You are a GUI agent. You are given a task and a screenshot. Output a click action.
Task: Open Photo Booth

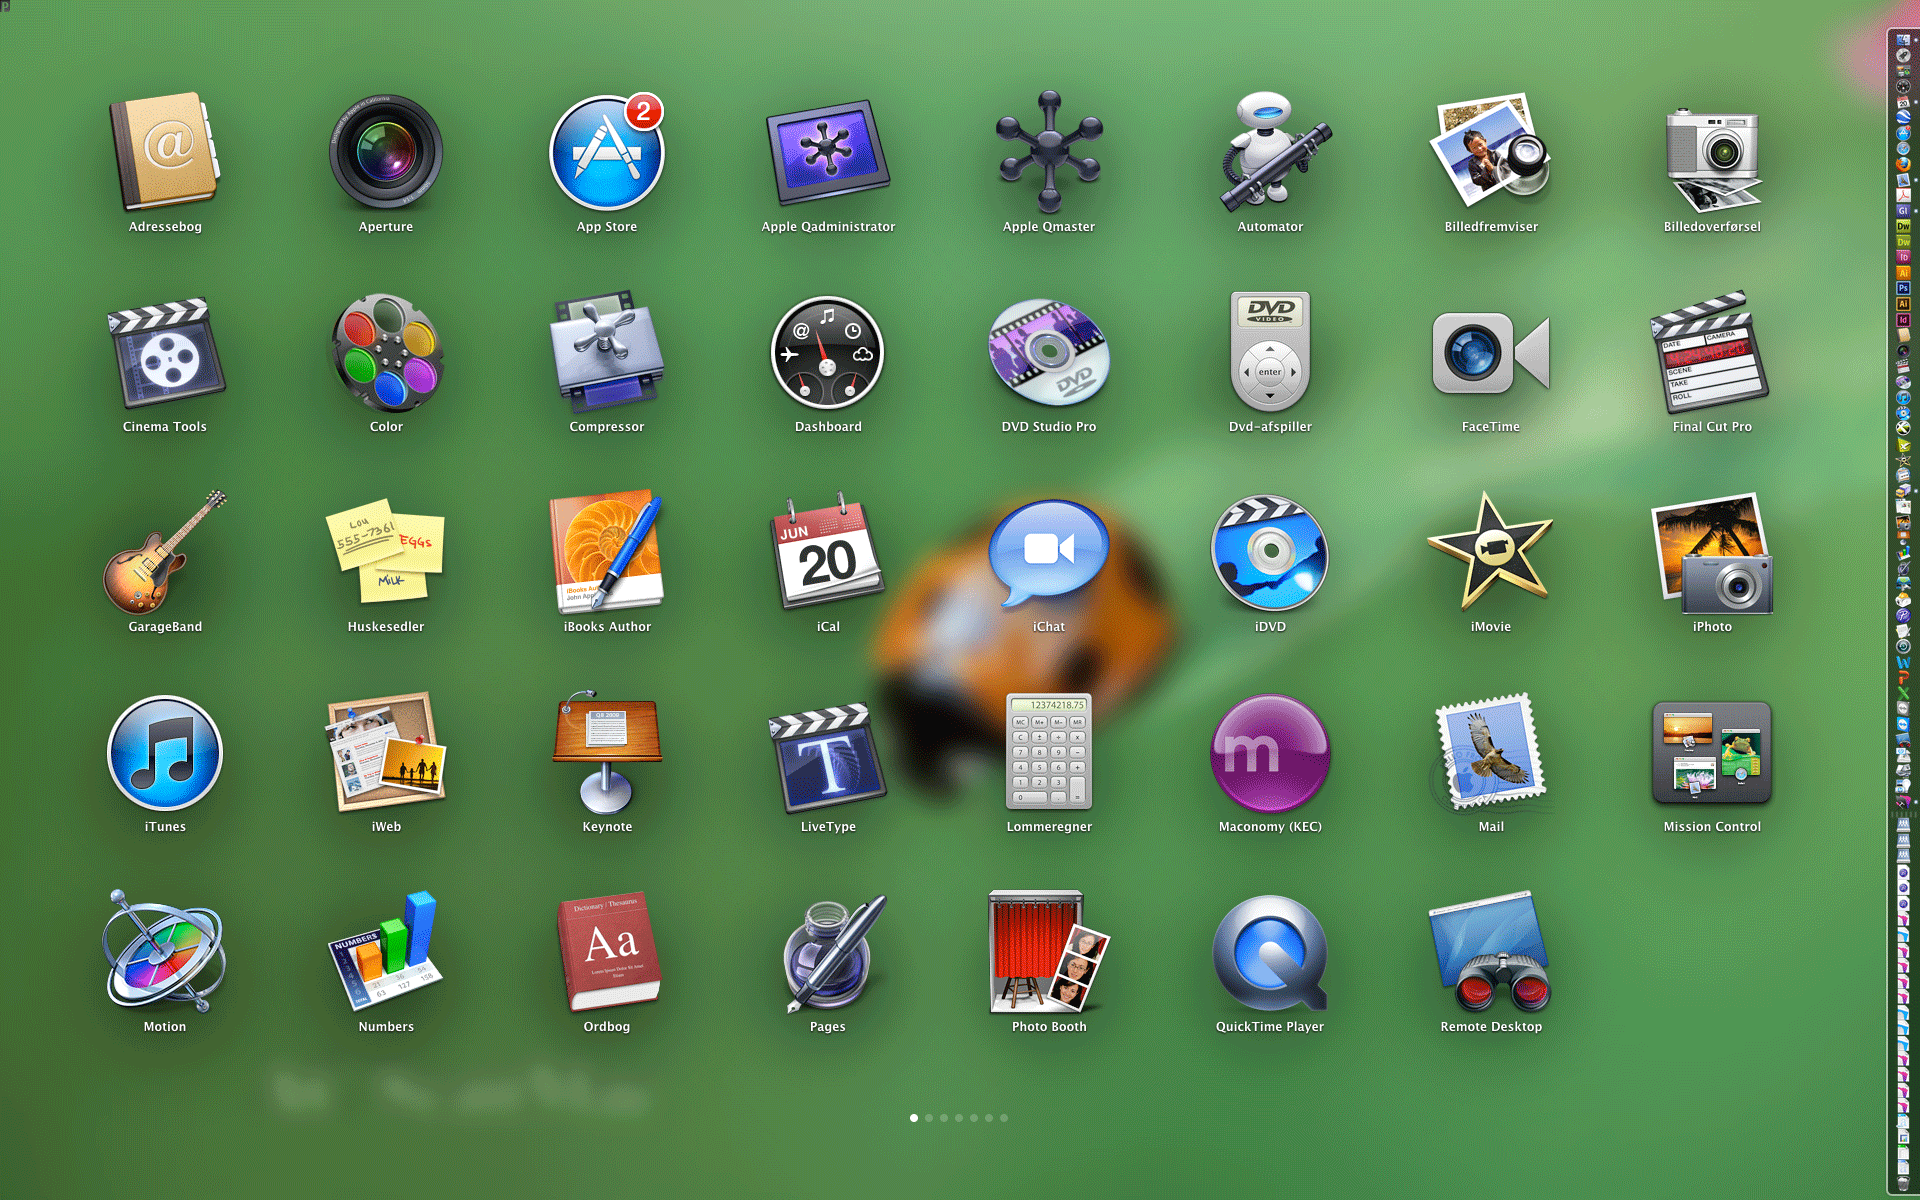pos(1048,953)
